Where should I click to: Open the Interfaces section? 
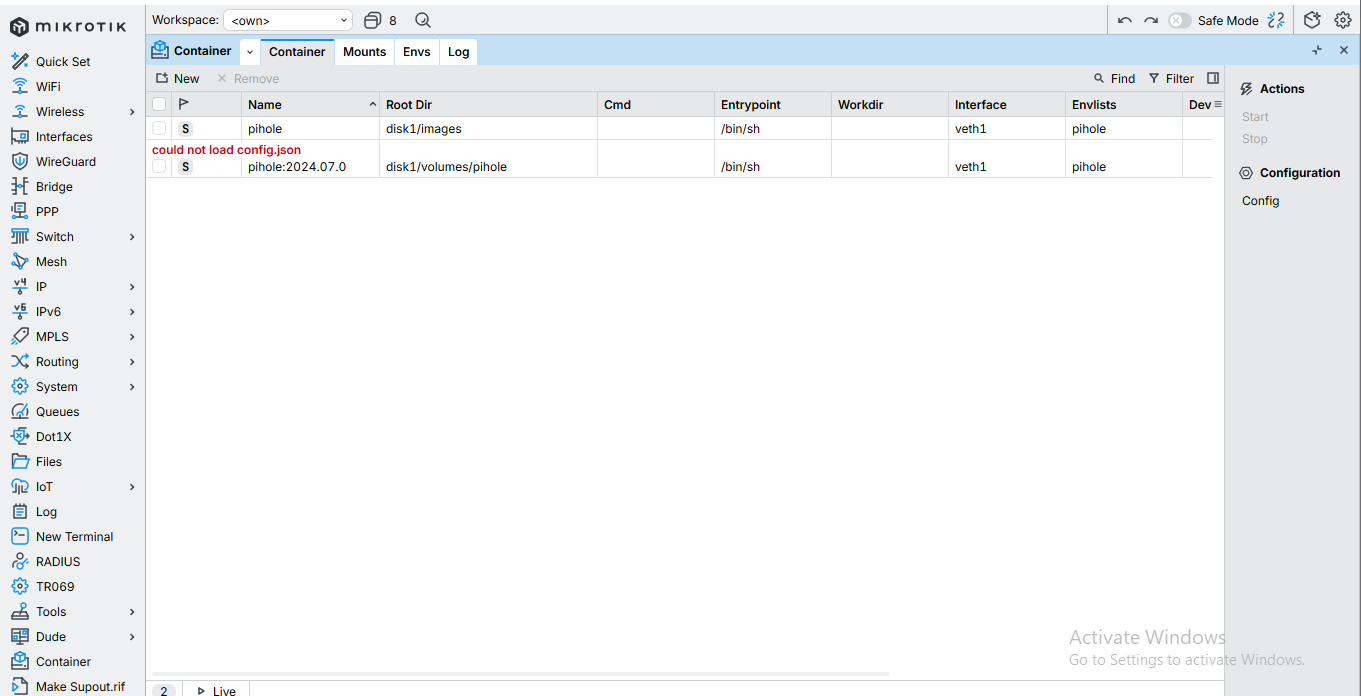tap(64, 136)
